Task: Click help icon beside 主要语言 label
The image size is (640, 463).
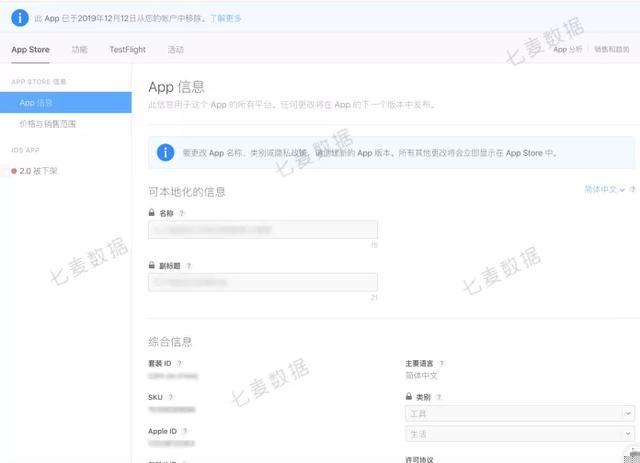Action: coord(441,363)
